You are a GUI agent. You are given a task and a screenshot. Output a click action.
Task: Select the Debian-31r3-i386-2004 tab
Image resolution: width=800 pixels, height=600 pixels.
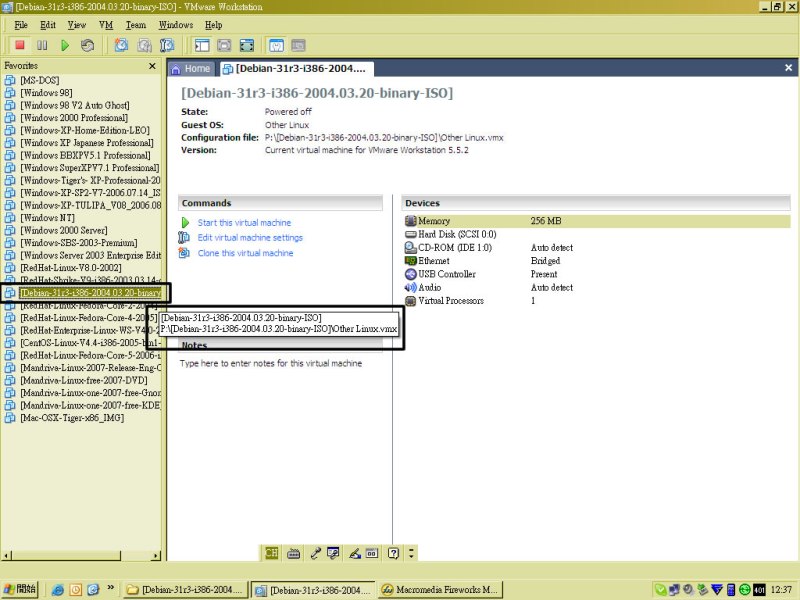pos(296,68)
